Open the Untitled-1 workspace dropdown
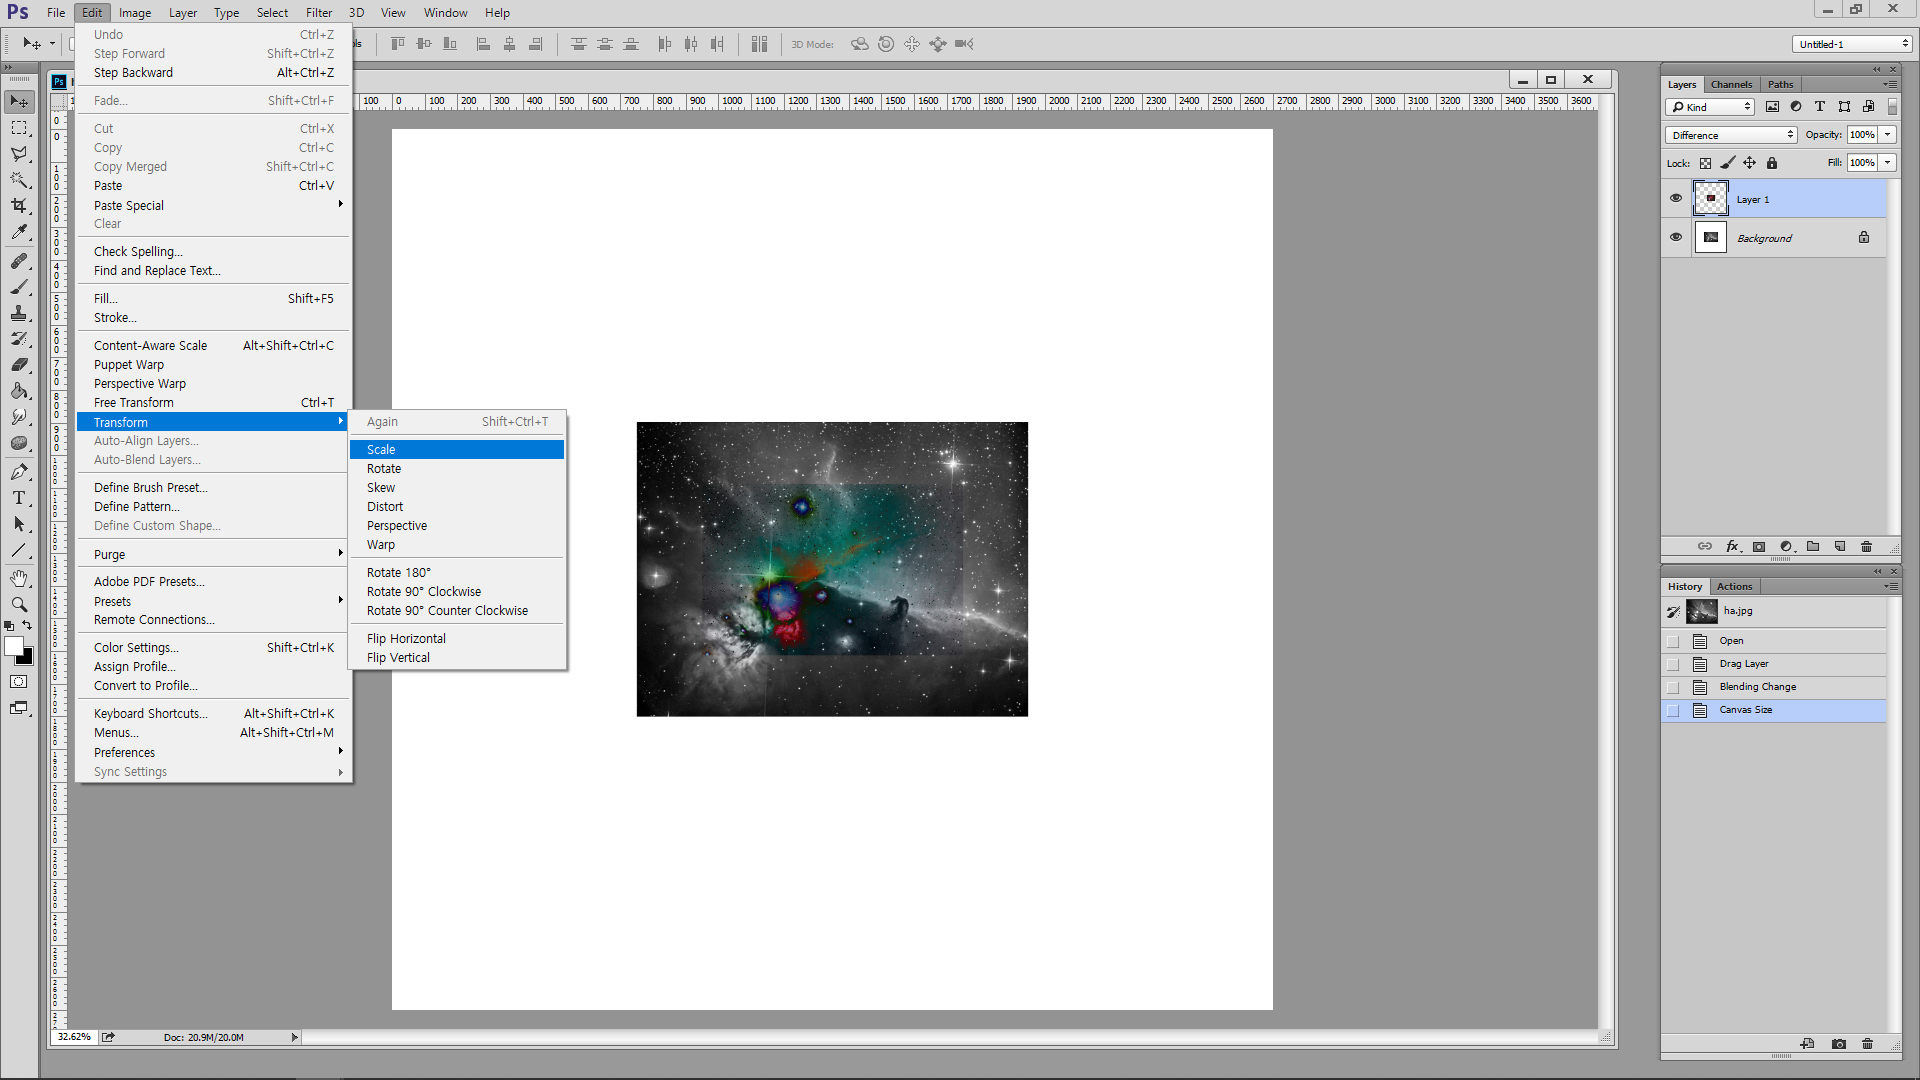Viewport: 1920px width, 1080px height. [1852, 44]
